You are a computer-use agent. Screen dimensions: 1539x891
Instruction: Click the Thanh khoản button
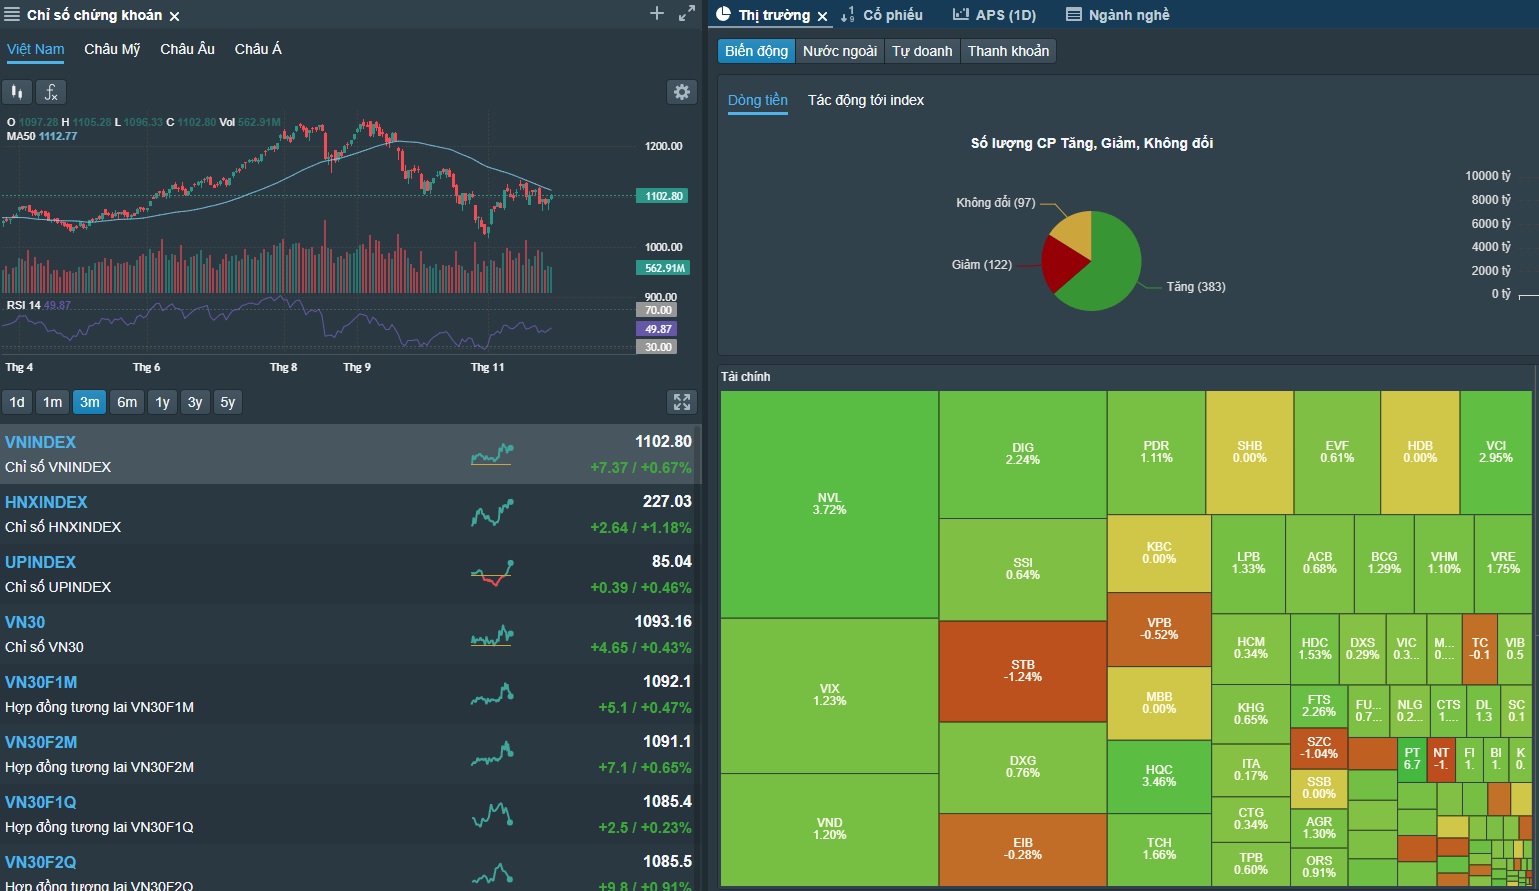tap(1008, 51)
